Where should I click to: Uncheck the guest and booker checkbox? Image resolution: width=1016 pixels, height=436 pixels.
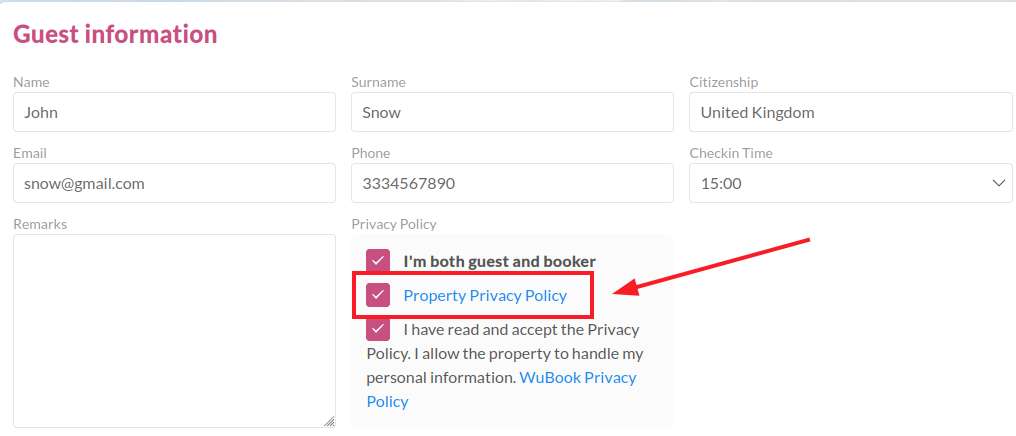pos(378,261)
